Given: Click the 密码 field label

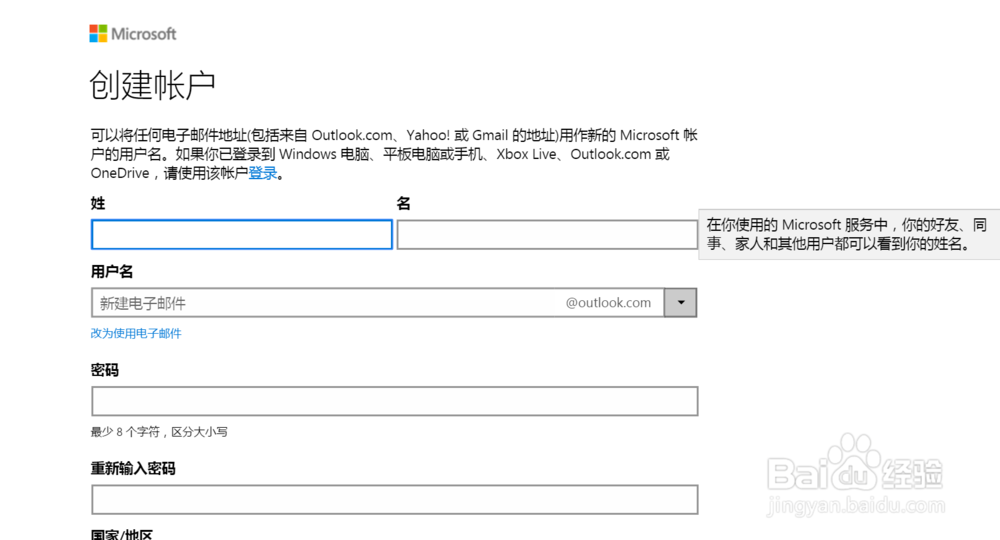Looking at the screenshot, I should 105,370.
